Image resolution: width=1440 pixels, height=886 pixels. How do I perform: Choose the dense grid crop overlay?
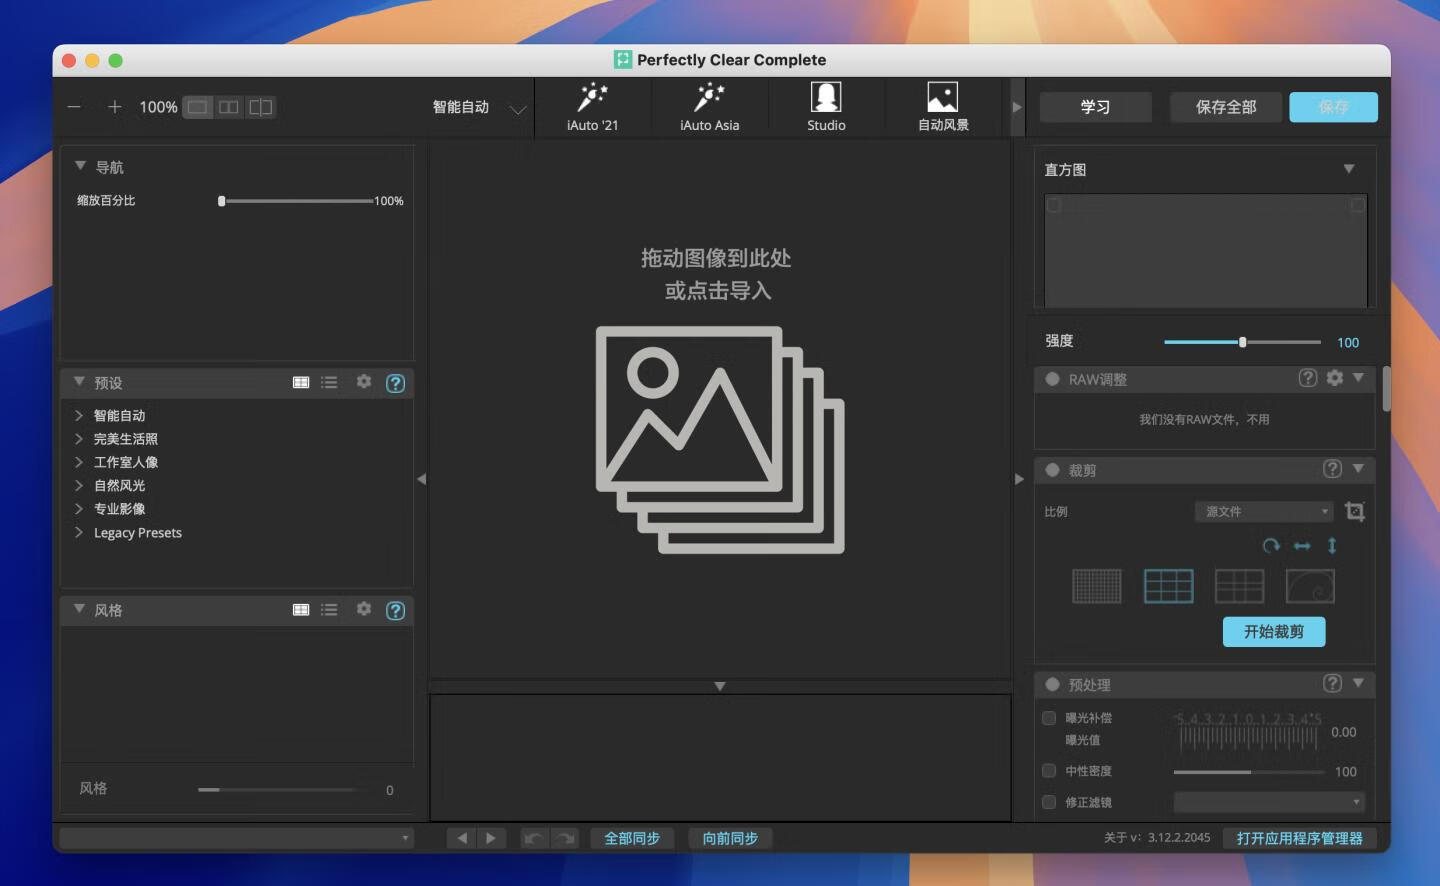[1097, 586]
